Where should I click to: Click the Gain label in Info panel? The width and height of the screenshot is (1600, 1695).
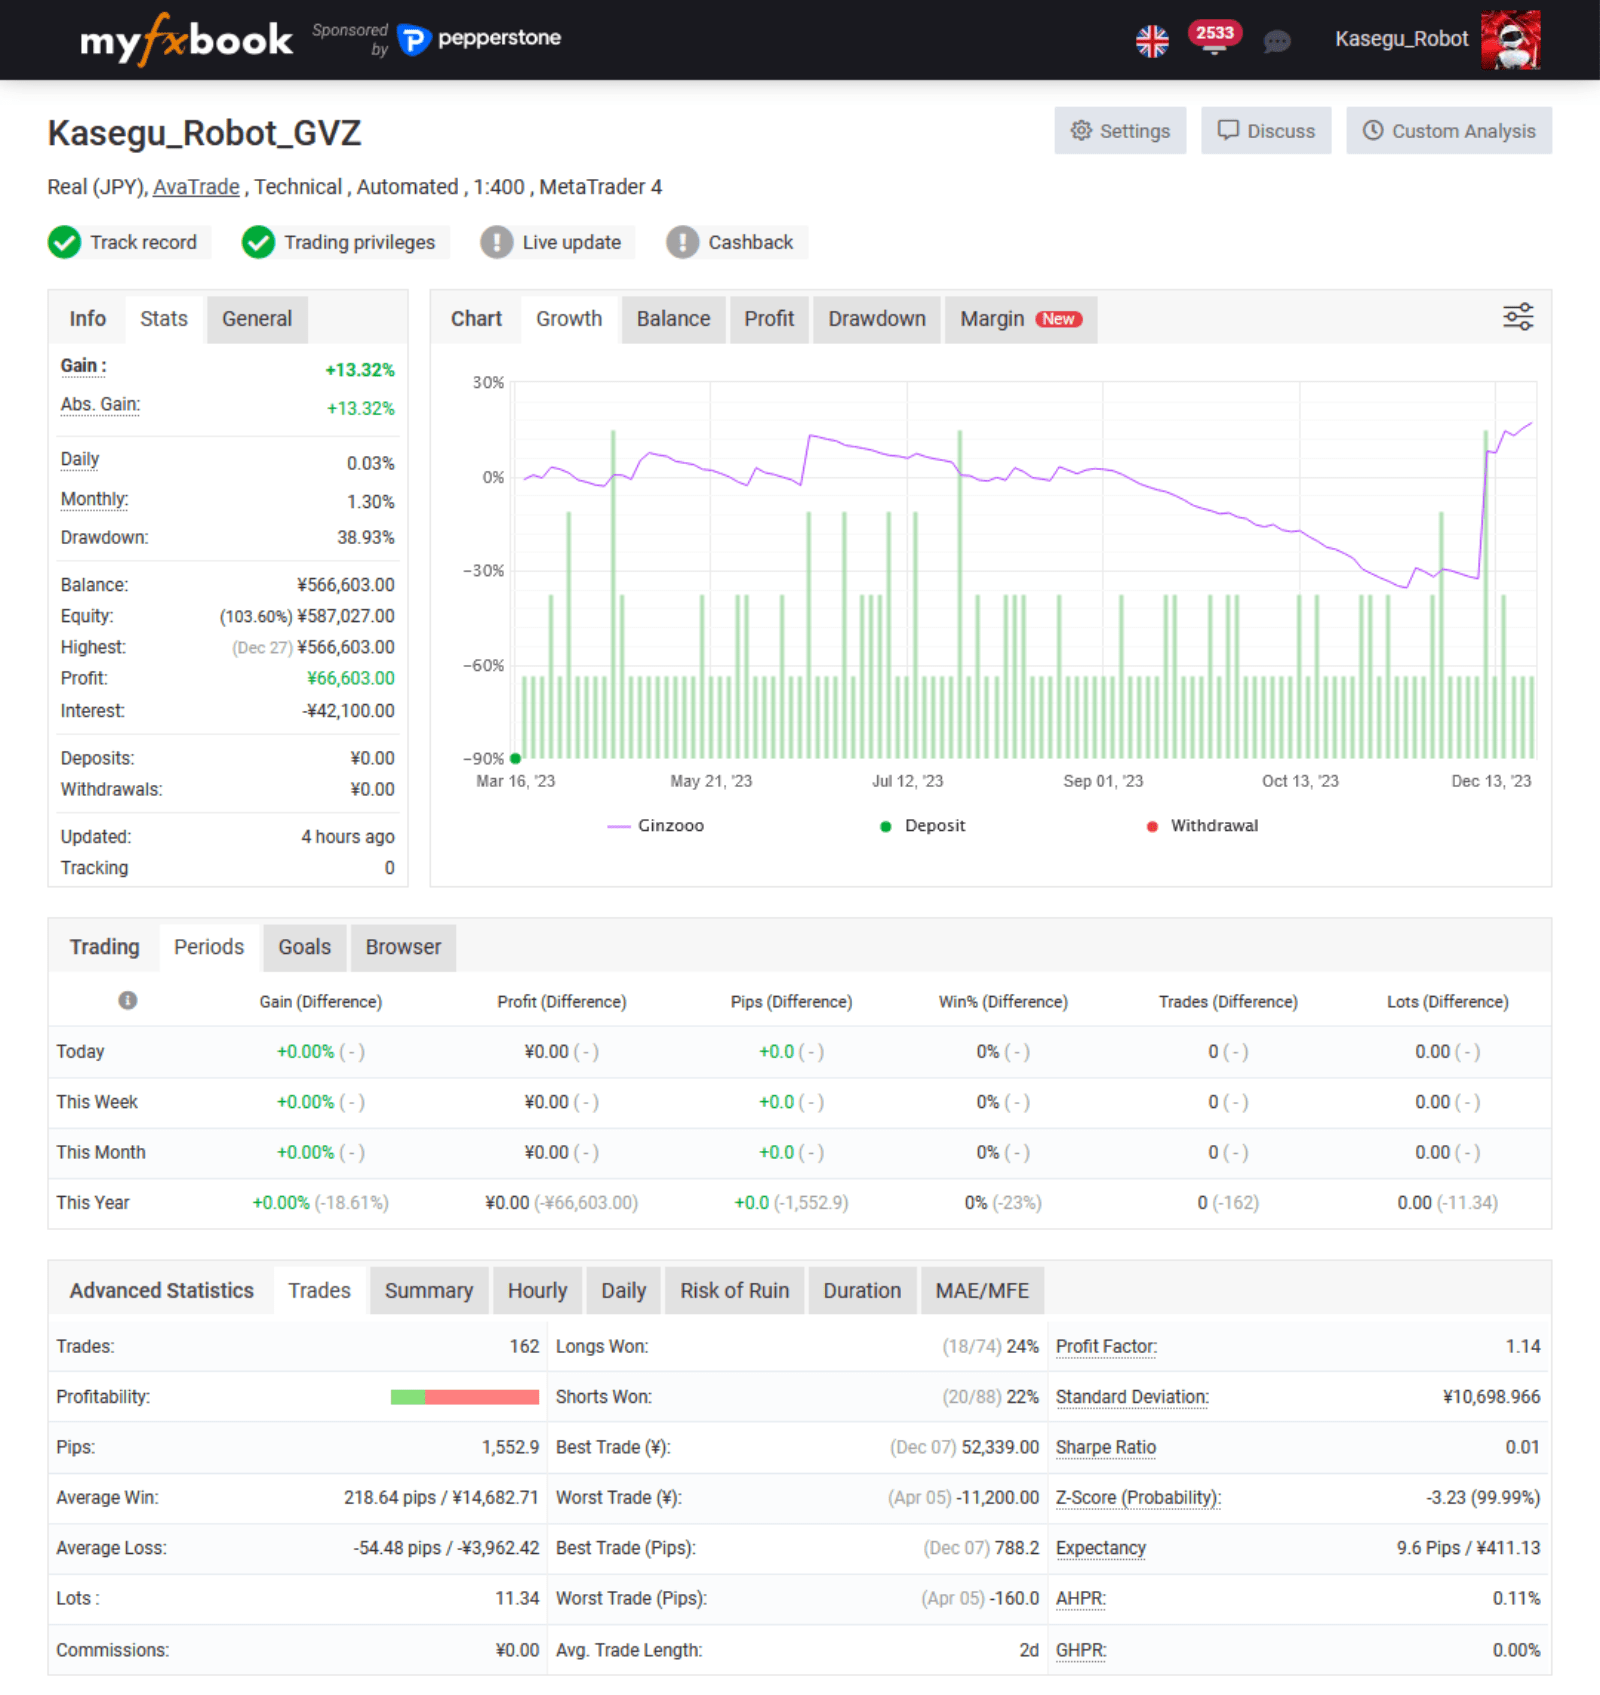[84, 366]
